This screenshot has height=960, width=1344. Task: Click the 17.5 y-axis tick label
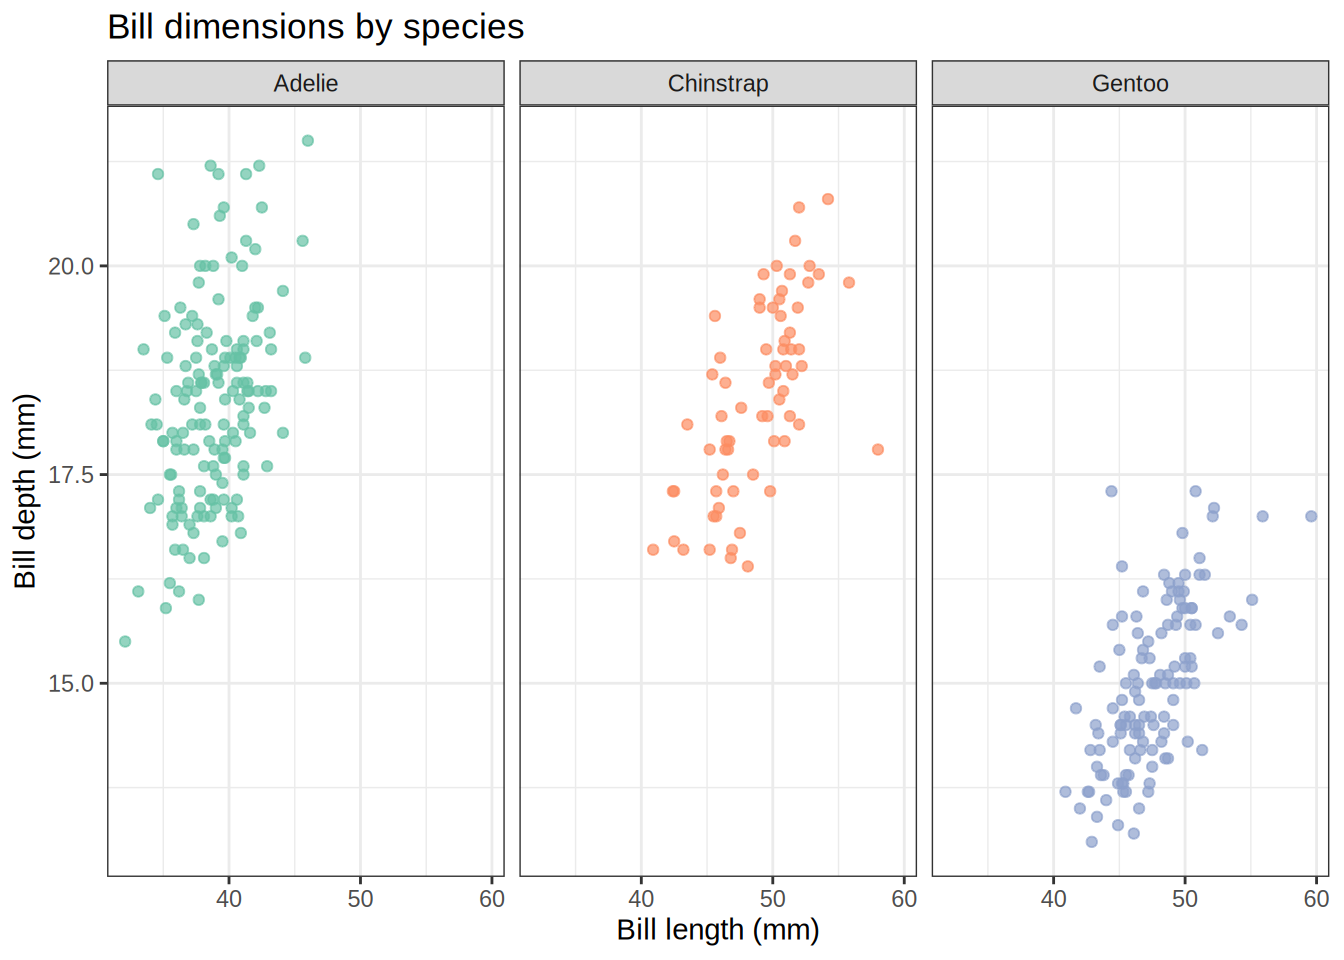71,475
